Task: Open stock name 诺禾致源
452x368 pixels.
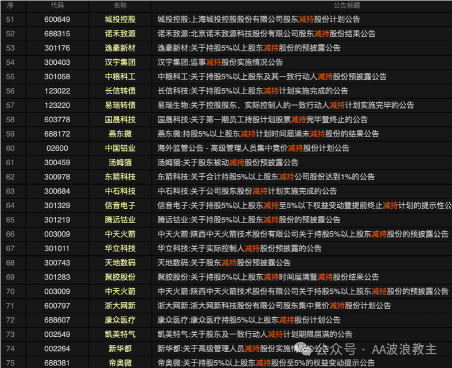Action: pos(120,34)
